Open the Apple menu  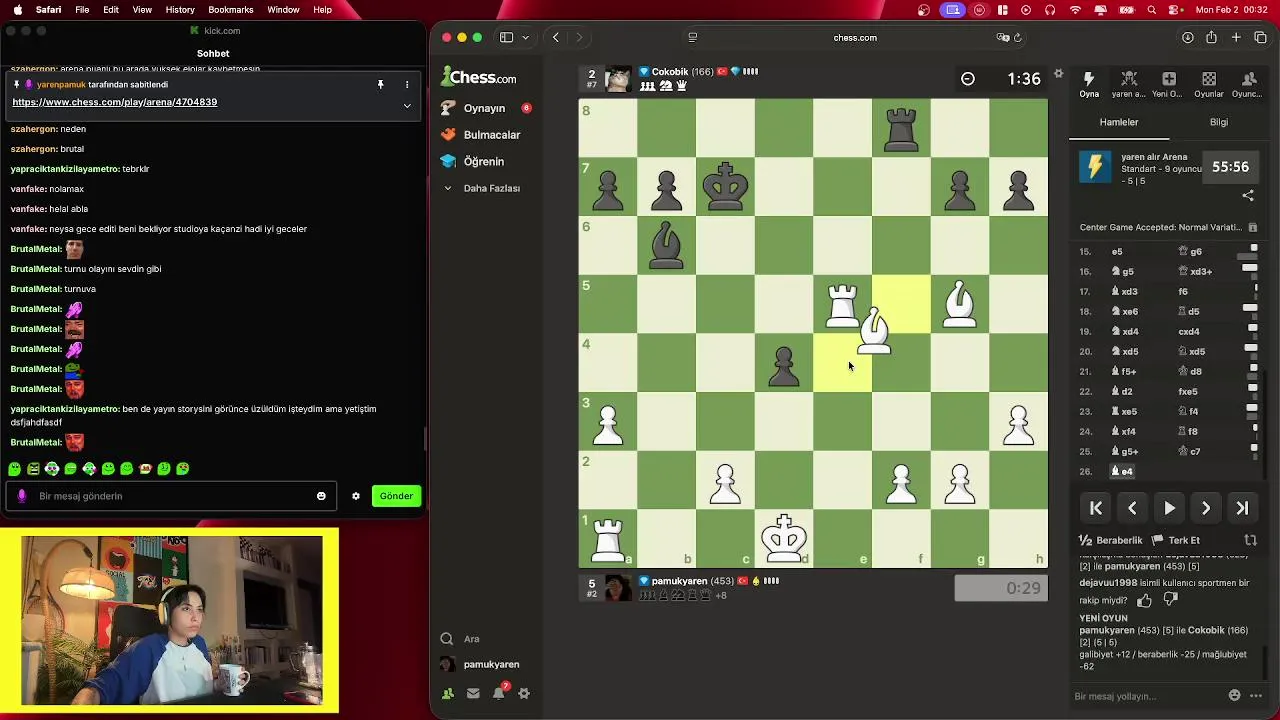(17, 9)
